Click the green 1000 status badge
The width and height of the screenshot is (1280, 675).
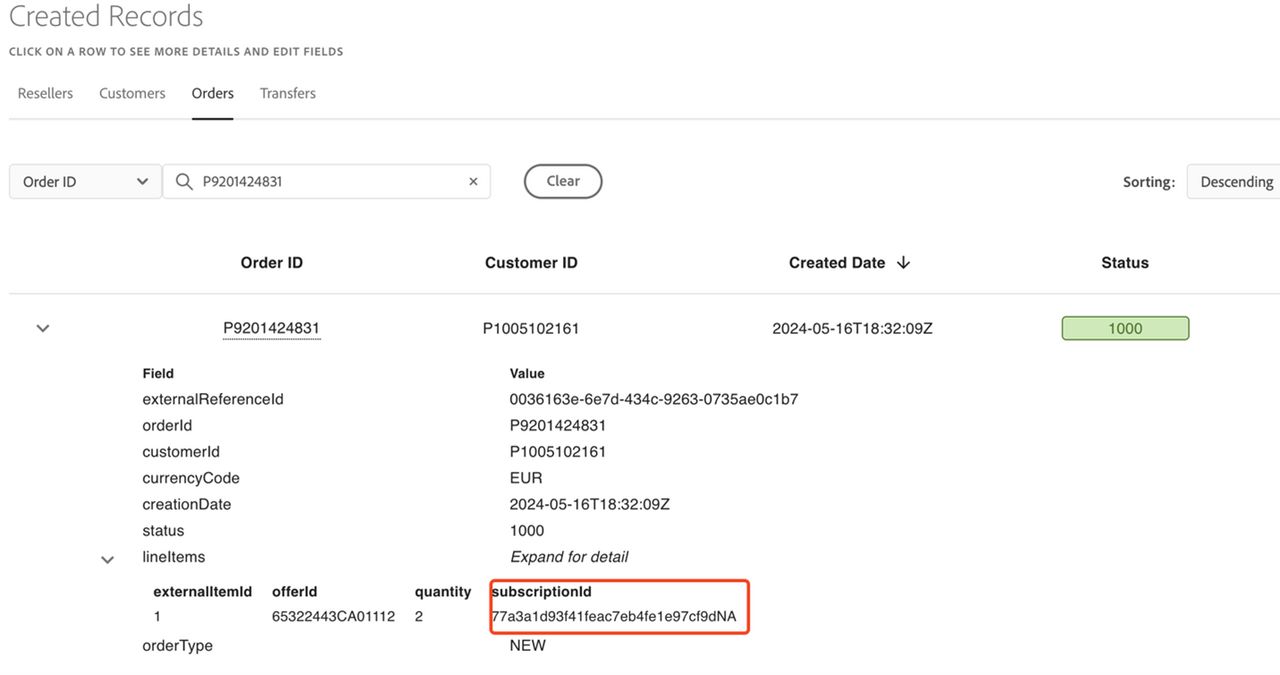pos(1124,328)
